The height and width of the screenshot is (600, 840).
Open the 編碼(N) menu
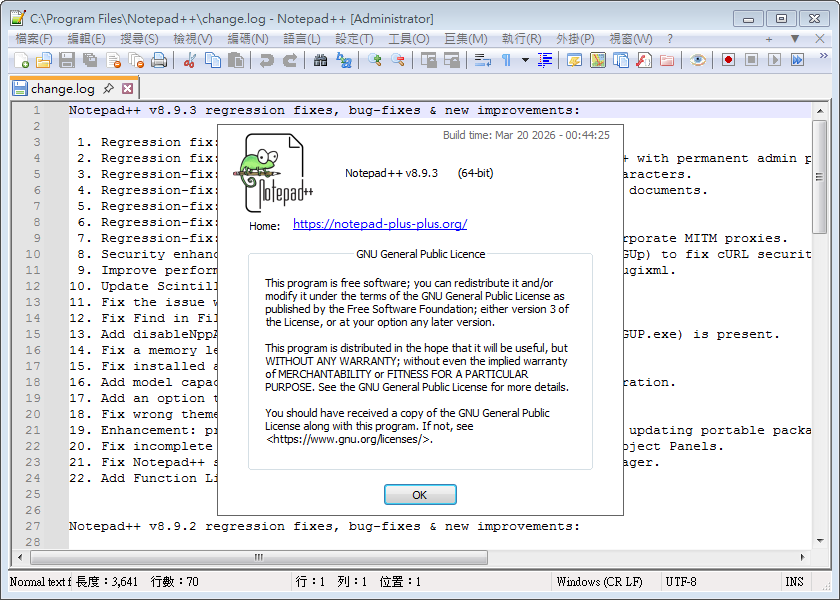click(x=248, y=39)
